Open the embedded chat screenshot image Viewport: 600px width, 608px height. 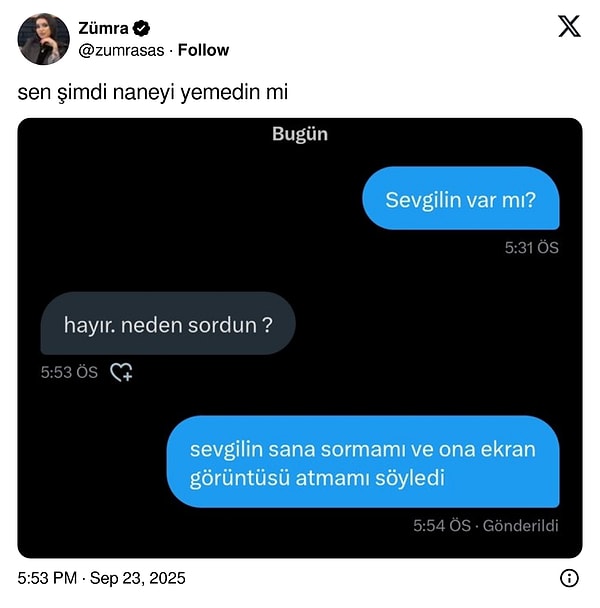tap(300, 338)
